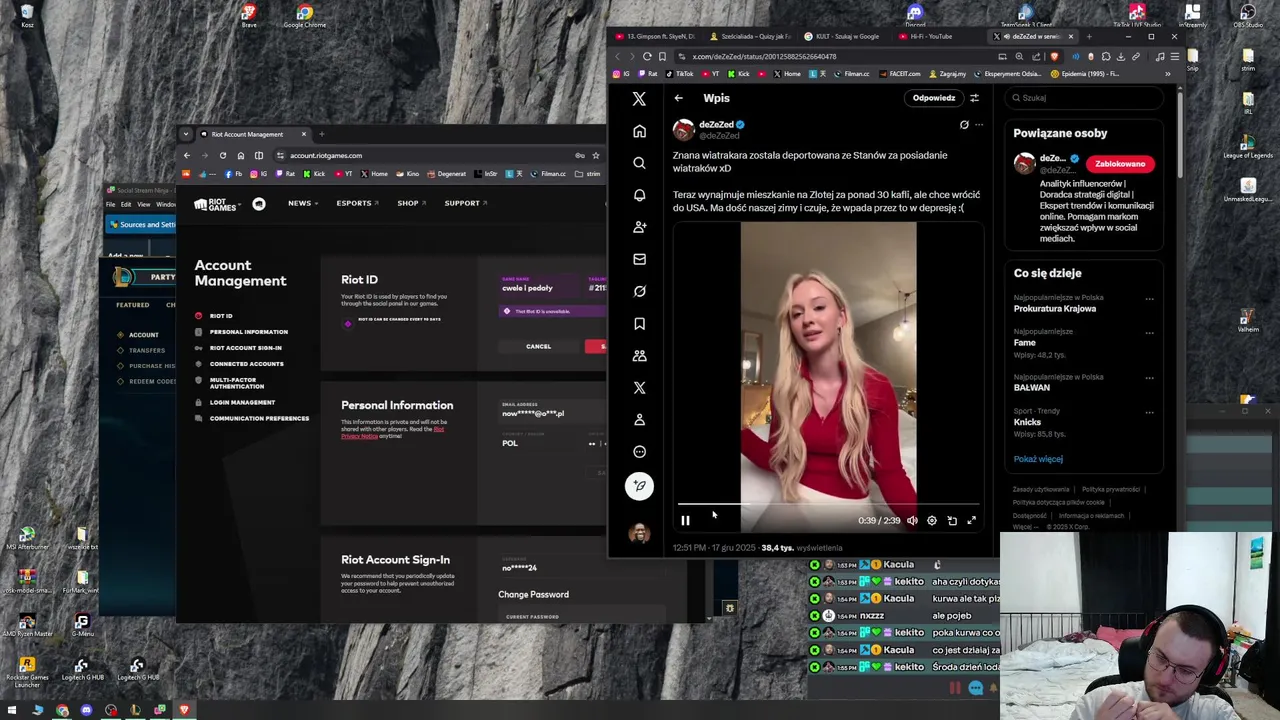Open new tab in Riot browser window

[322, 134]
